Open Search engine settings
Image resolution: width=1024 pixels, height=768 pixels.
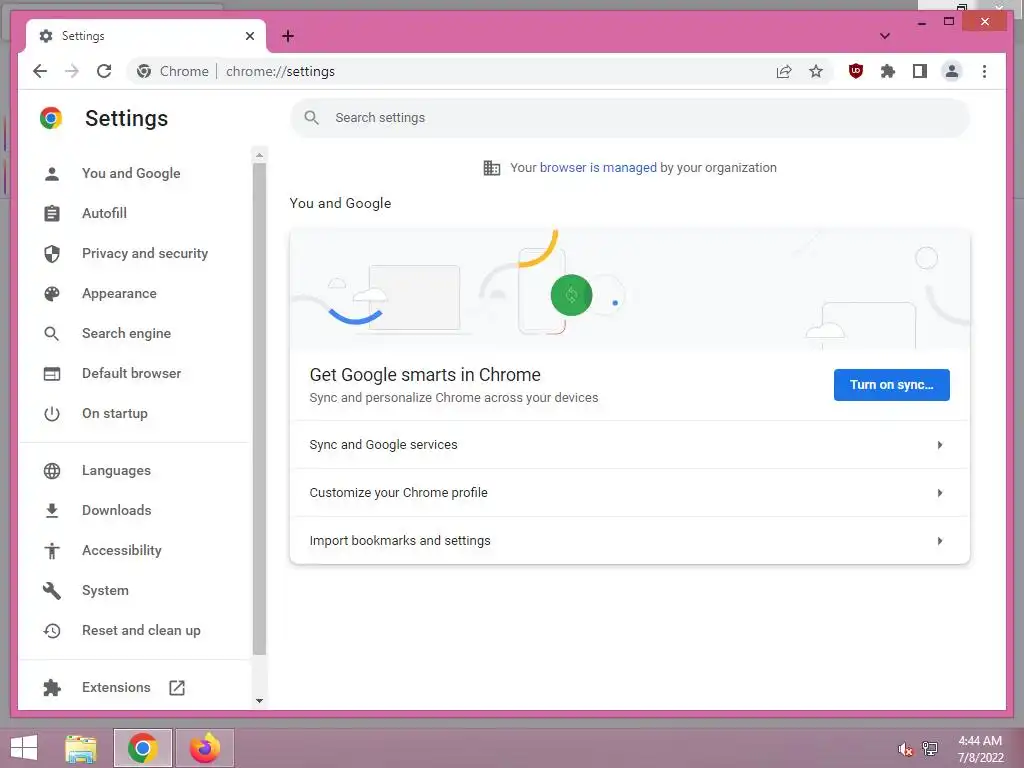coord(126,333)
